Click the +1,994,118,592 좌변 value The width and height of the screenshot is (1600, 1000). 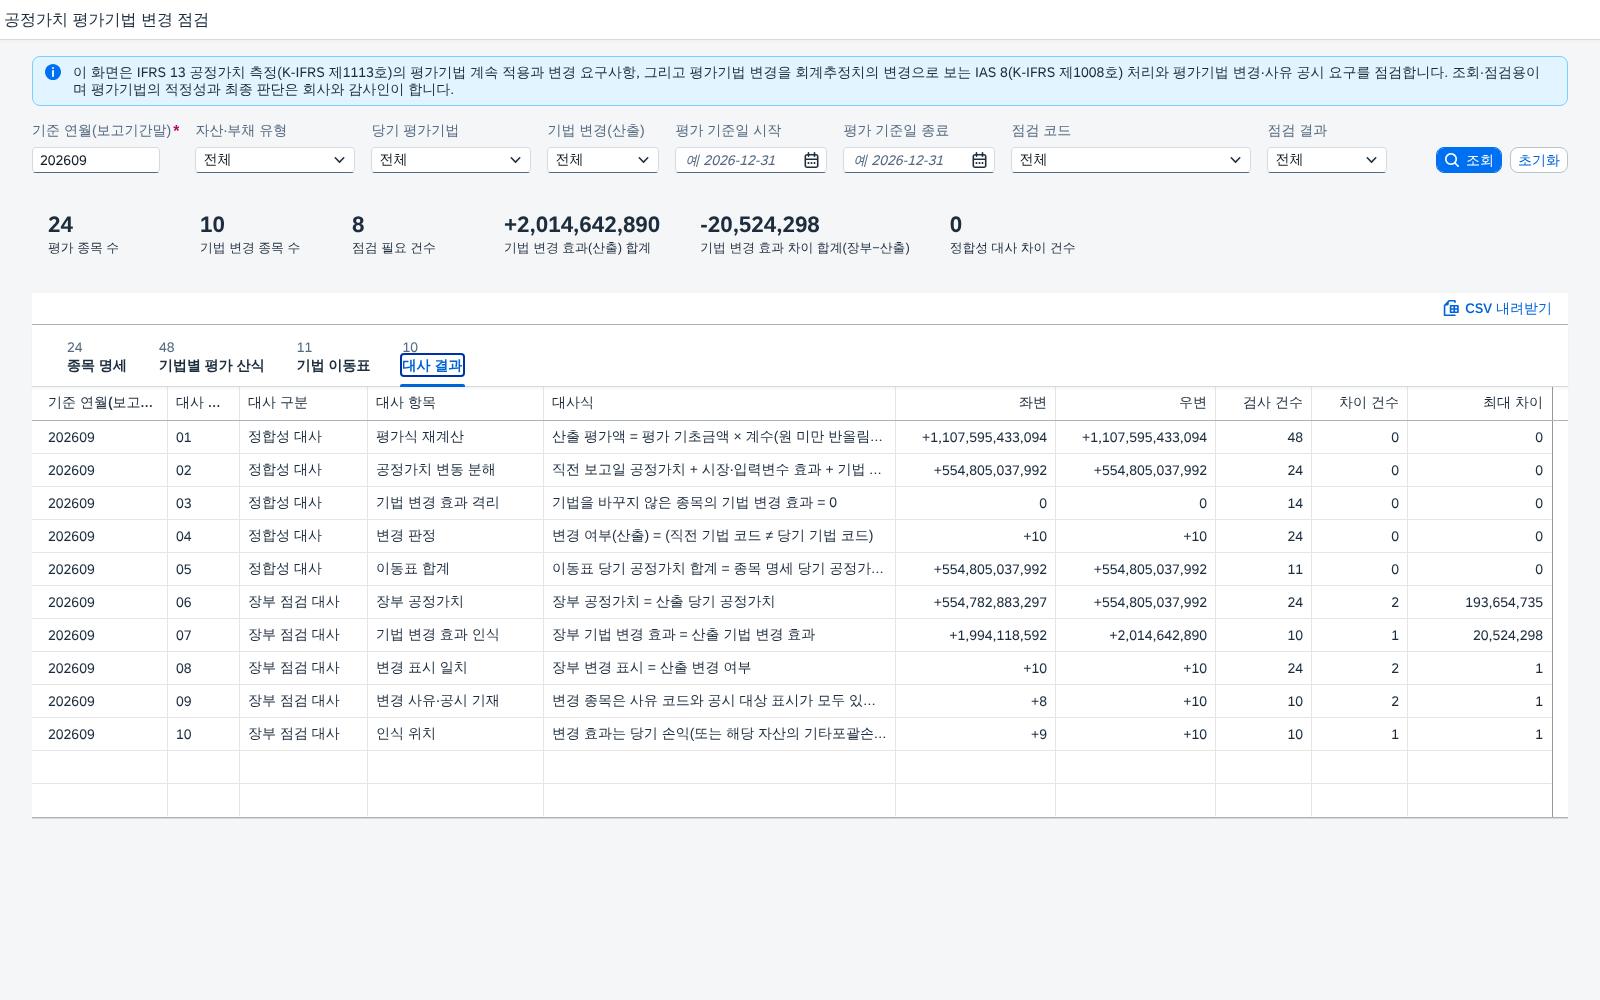coord(998,635)
